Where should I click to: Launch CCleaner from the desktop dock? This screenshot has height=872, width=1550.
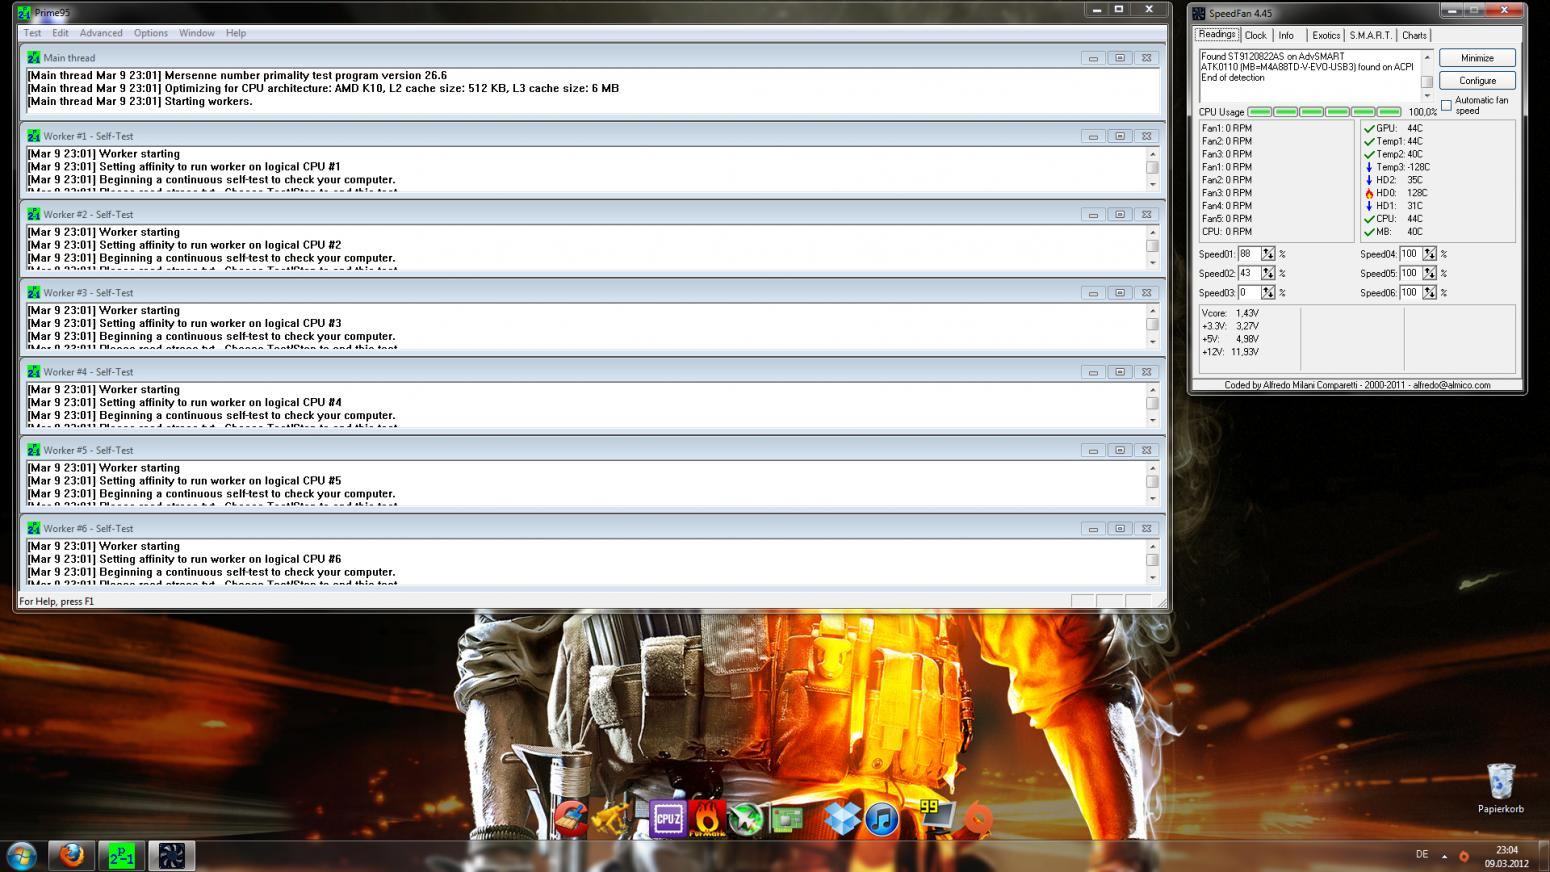[x=570, y=820]
